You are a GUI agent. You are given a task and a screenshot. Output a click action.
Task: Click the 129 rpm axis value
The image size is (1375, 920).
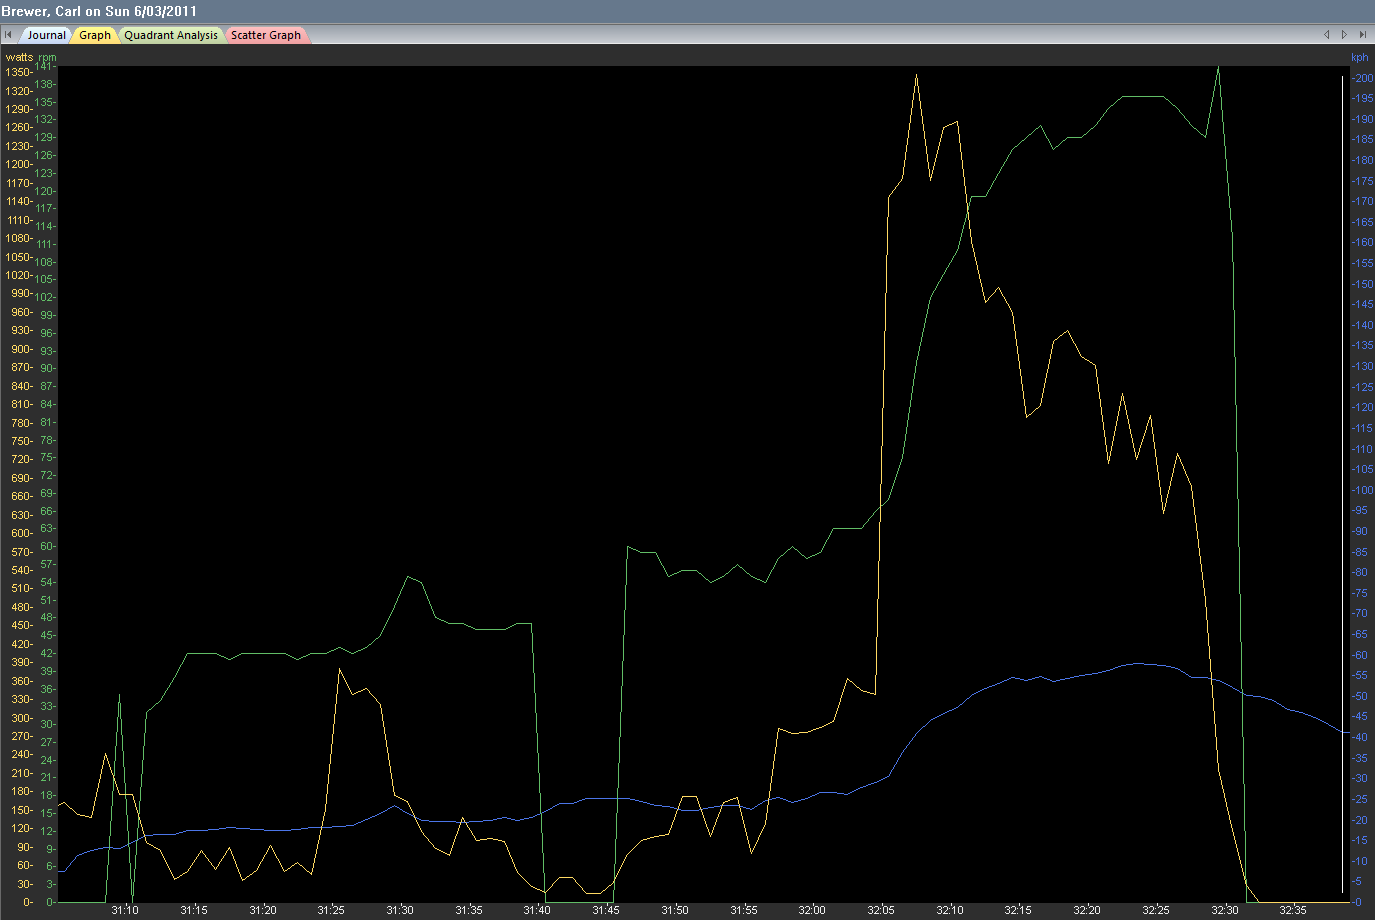45,137
